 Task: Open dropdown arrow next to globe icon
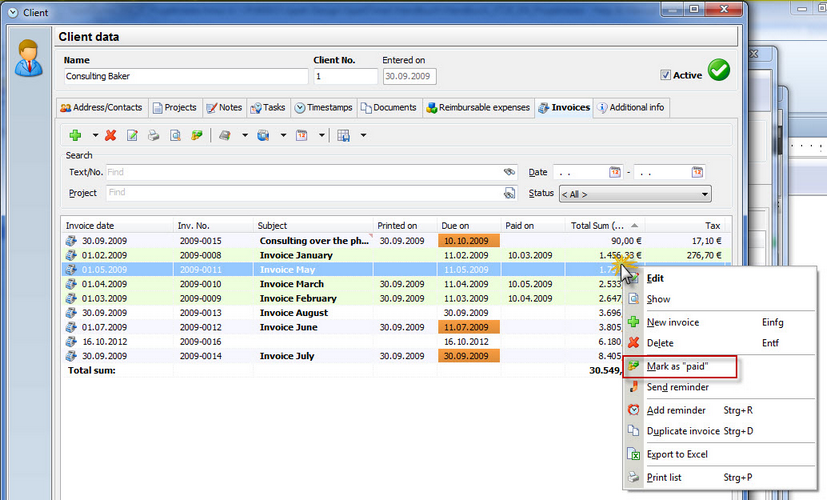point(283,136)
